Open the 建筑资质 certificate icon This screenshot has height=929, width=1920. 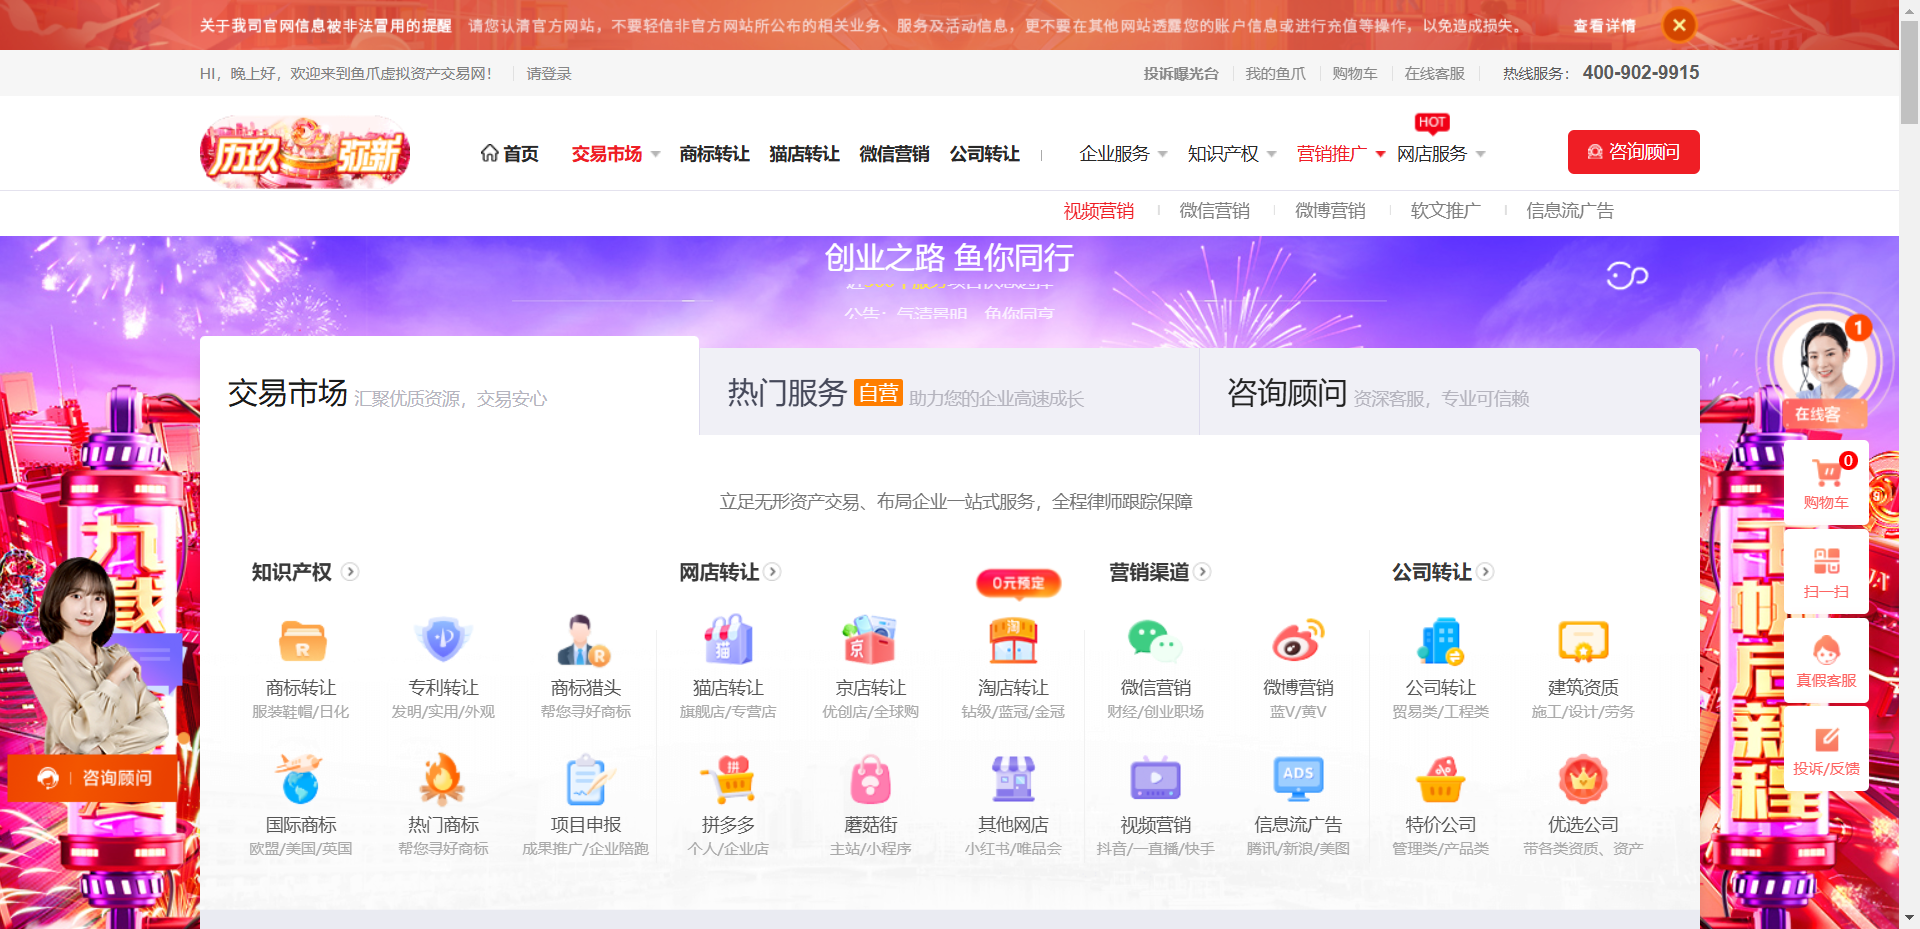point(1583,641)
